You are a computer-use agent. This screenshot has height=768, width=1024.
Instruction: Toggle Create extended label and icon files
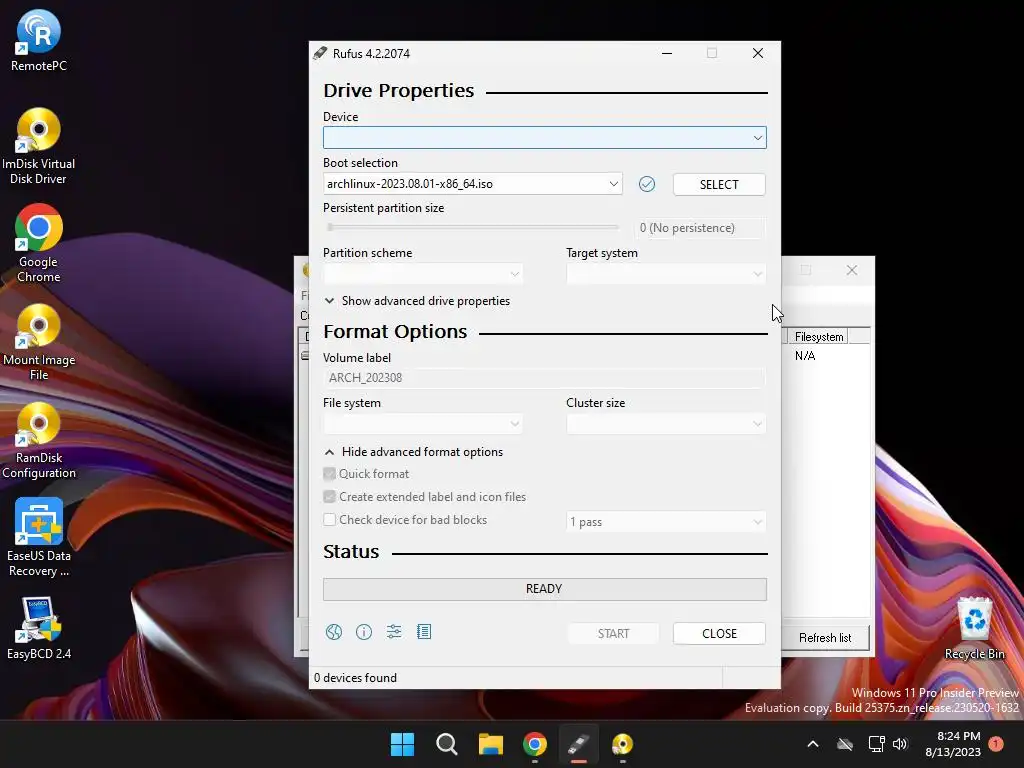(x=330, y=496)
